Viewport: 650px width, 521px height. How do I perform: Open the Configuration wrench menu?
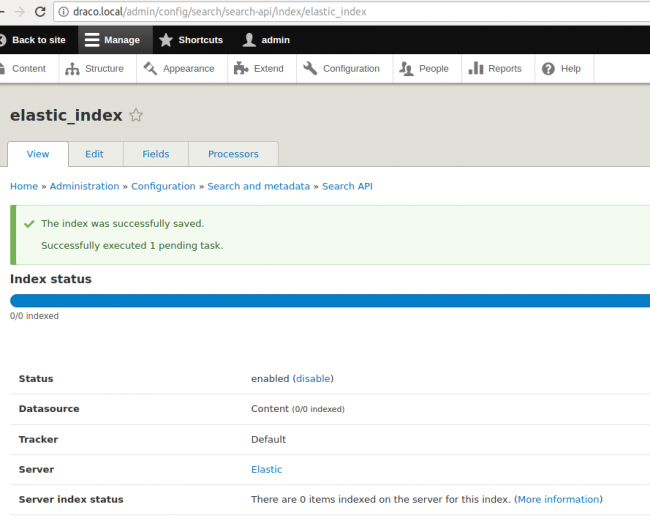tap(341, 69)
